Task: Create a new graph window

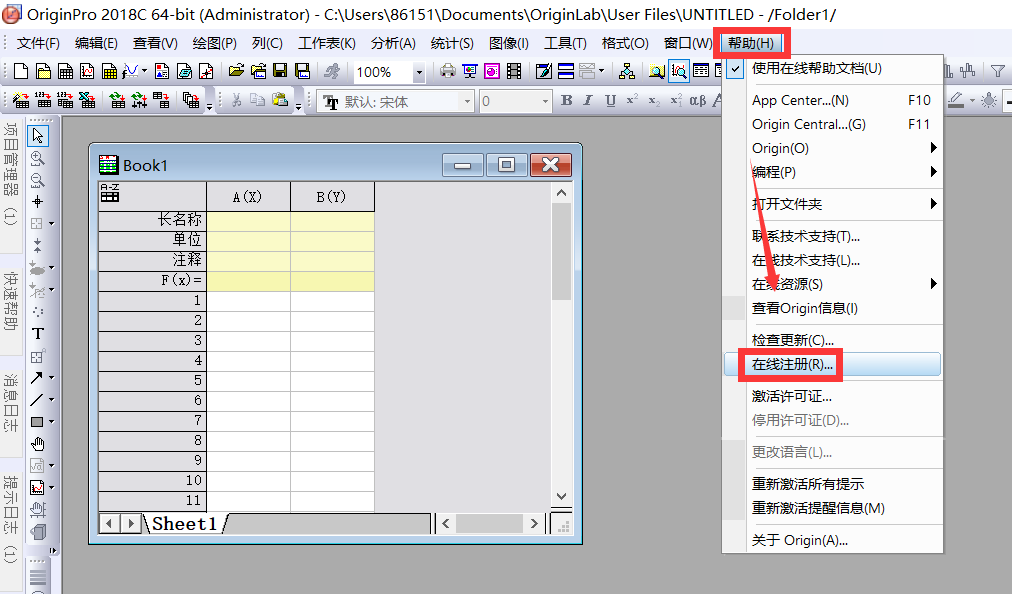Action: (x=87, y=71)
